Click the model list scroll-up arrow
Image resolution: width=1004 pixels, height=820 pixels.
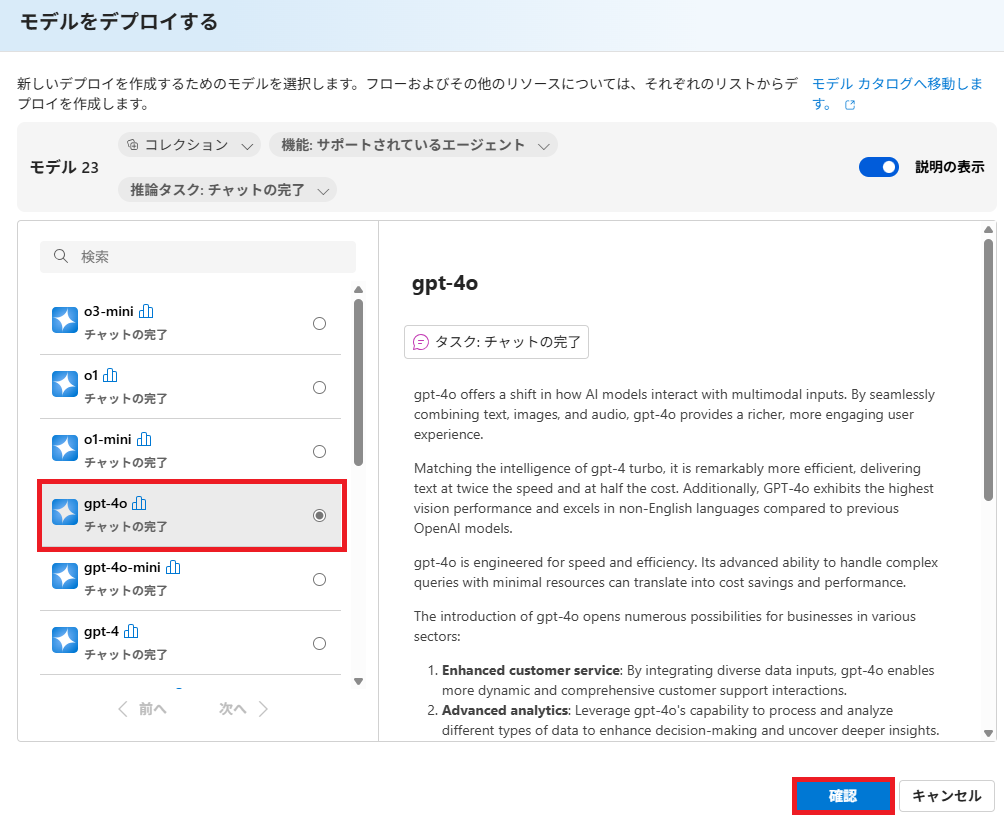[x=359, y=289]
